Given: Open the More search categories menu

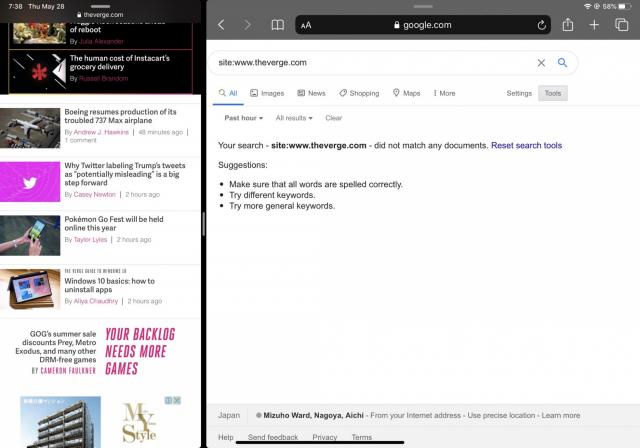Looking at the screenshot, I should [x=443, y=93].
